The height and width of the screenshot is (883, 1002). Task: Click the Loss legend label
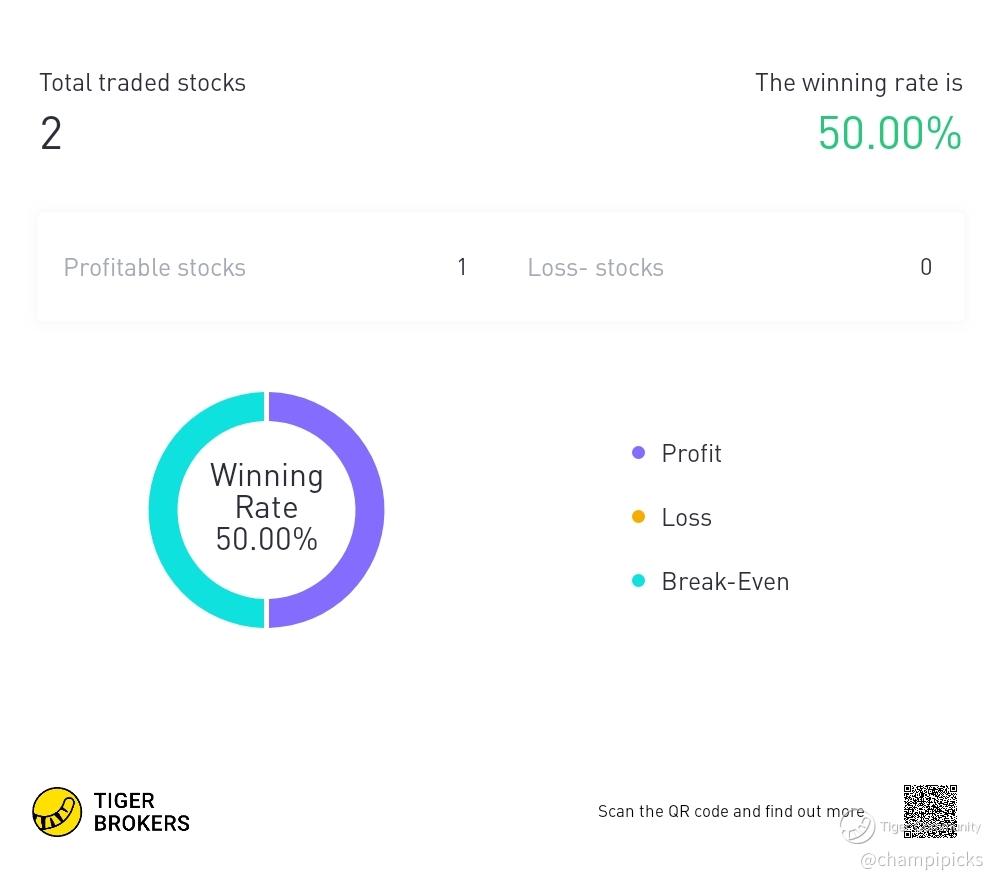tap(686, 517)
